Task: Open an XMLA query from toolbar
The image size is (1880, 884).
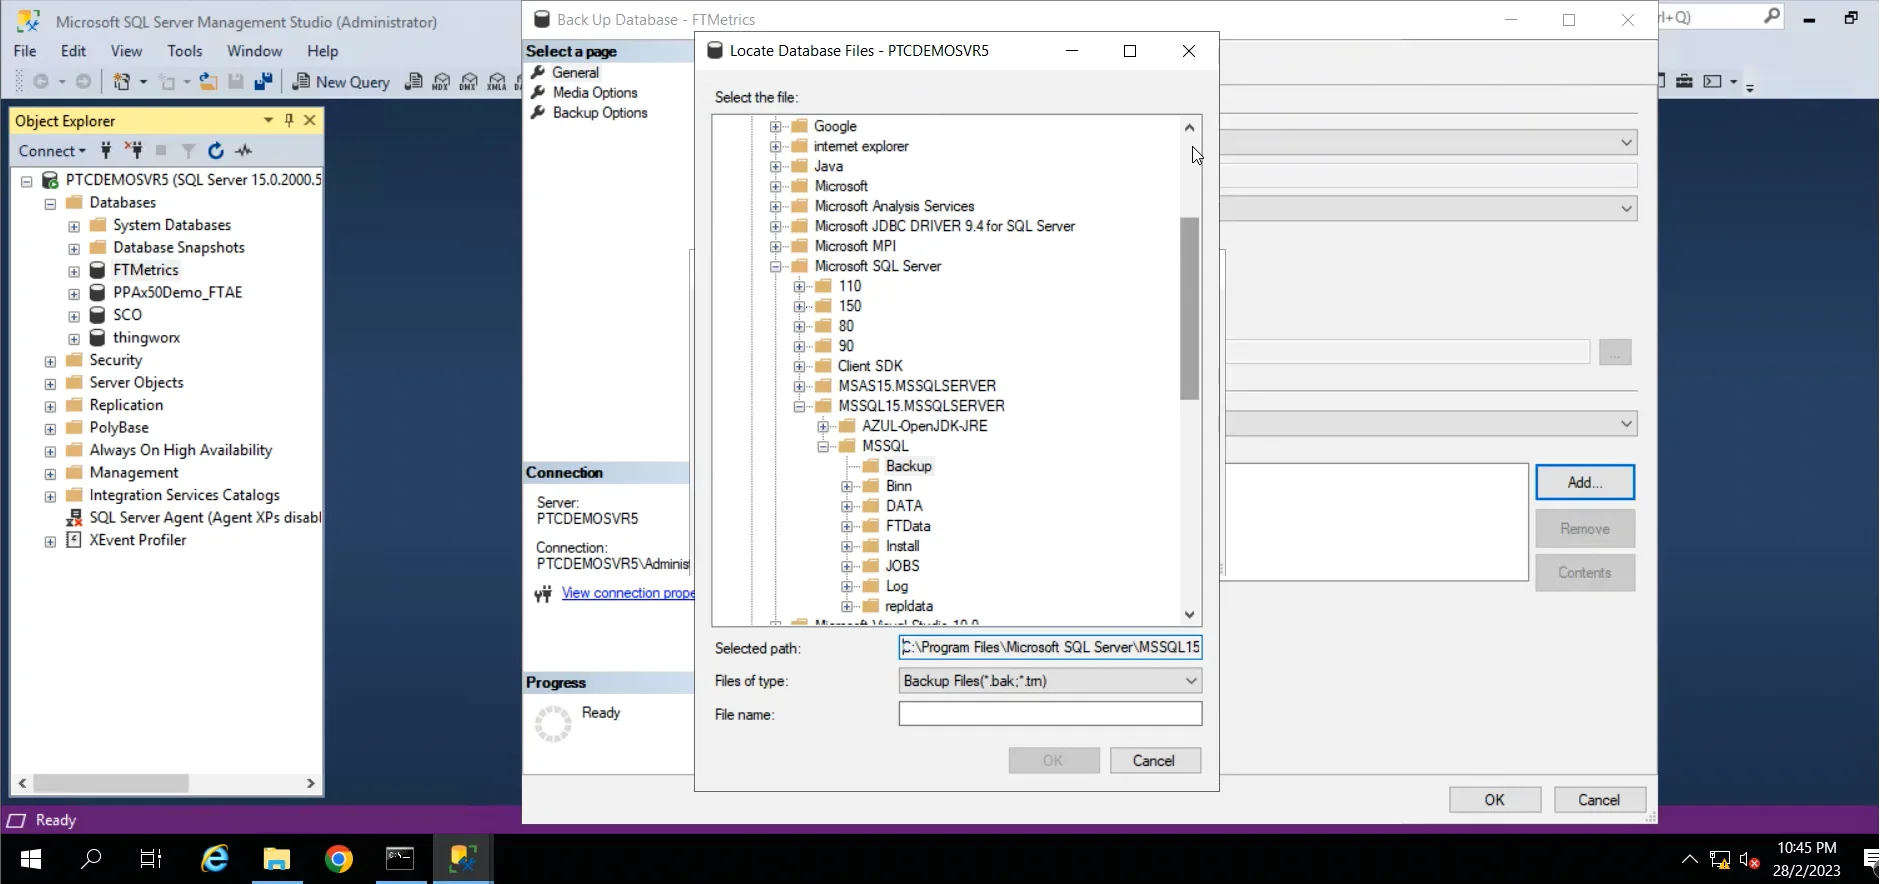Action: [x=497, y=82]
